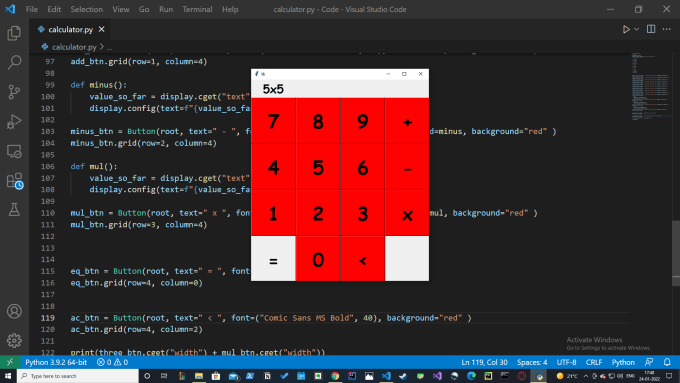This screenshot has height=383, width=680.
Task: Click the plus button in calculator
Action: (407, 121)
